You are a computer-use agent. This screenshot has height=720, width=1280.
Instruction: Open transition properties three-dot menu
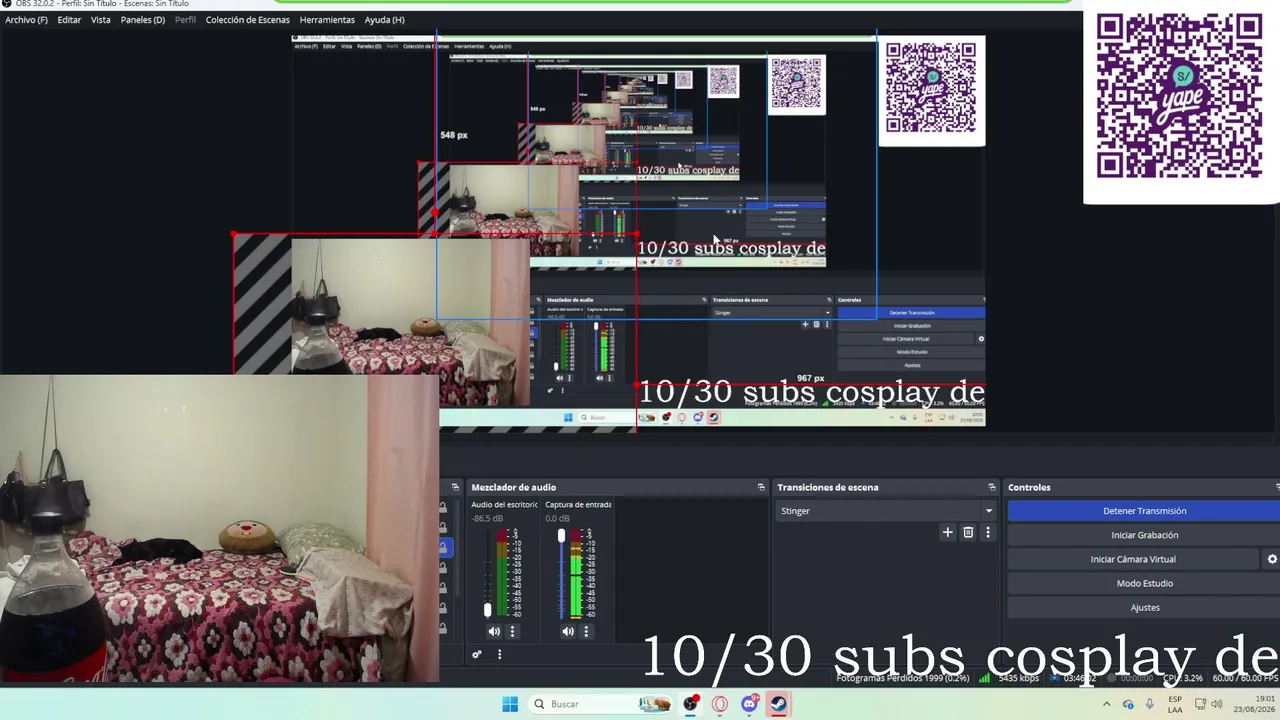coord(987,533)
